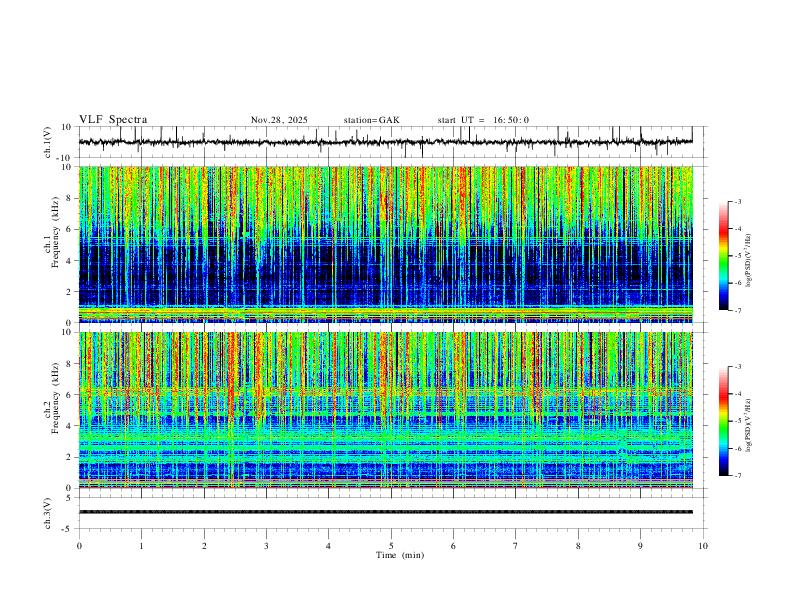Click the '3' tick on the Time axis

[266, 546]
